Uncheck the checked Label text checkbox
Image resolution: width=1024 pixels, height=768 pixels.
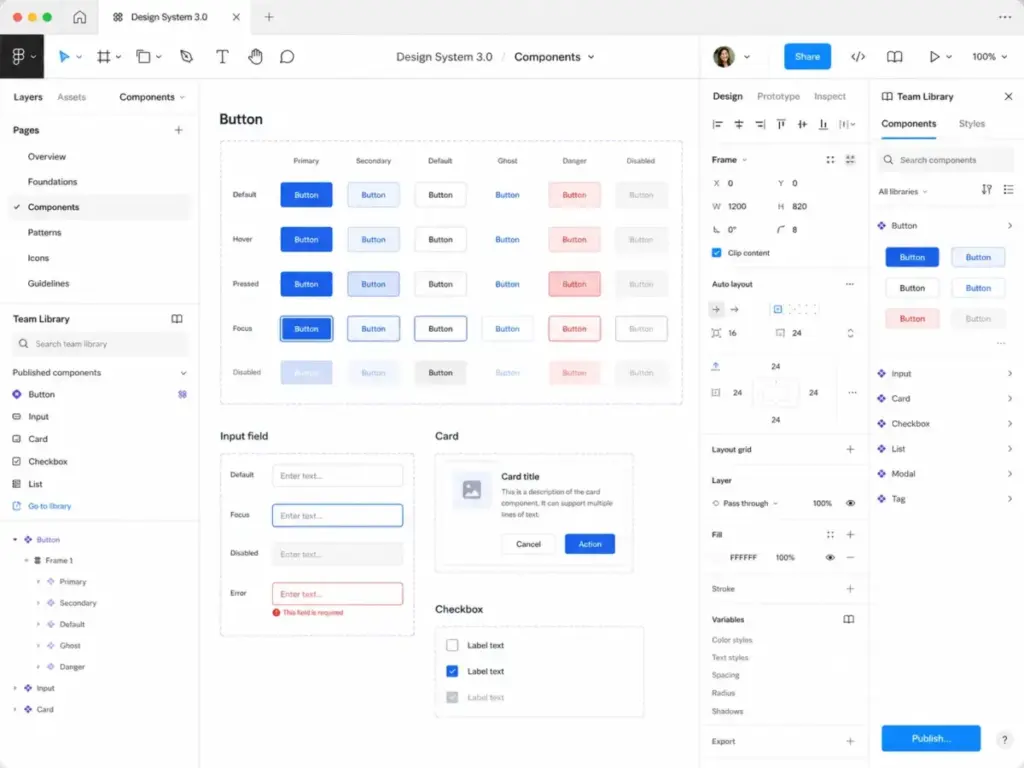click(x=452, y=671)
